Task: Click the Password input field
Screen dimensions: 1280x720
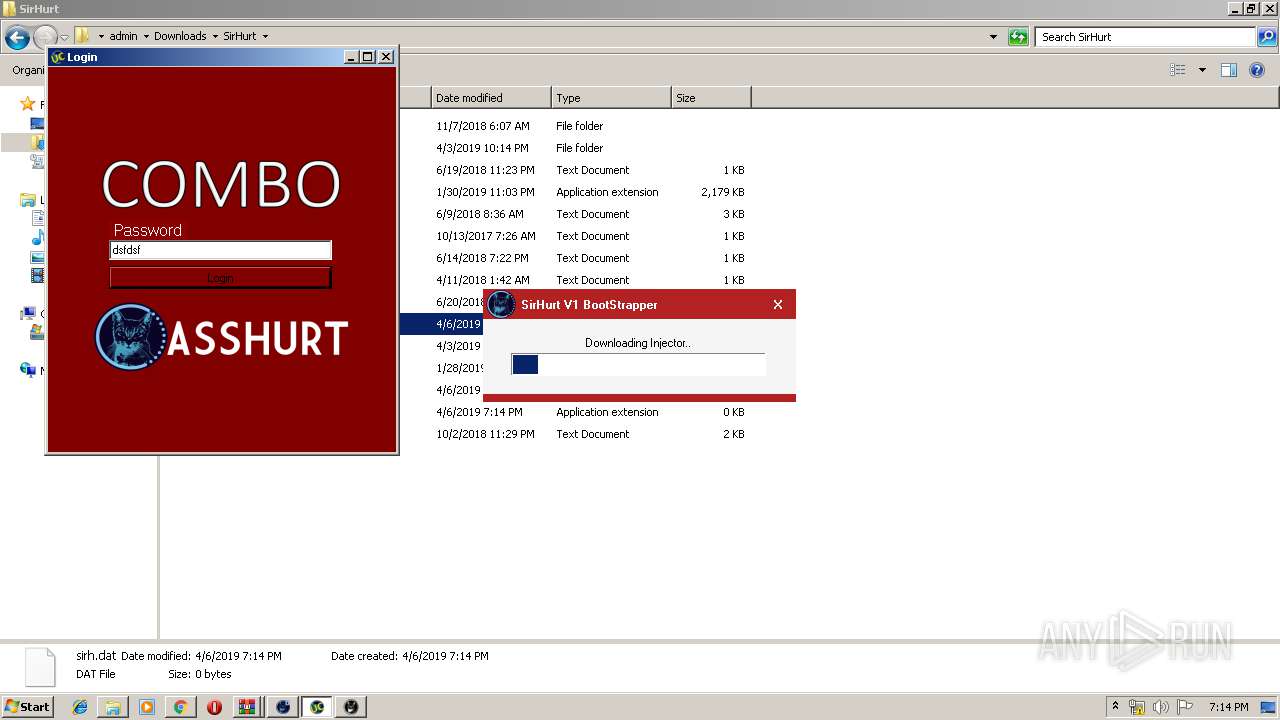Action: (x=220, y=250)
